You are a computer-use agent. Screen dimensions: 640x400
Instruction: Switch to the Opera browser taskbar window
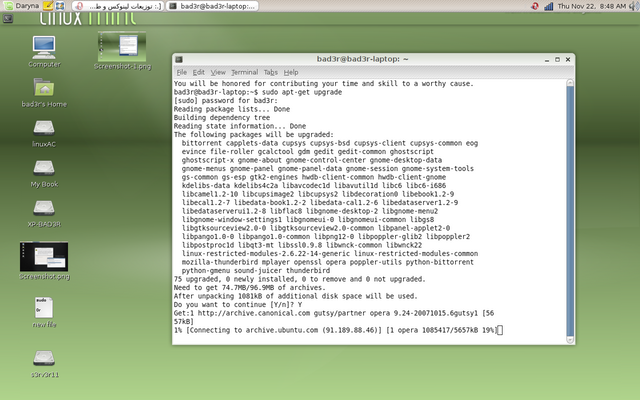[118, 6]
